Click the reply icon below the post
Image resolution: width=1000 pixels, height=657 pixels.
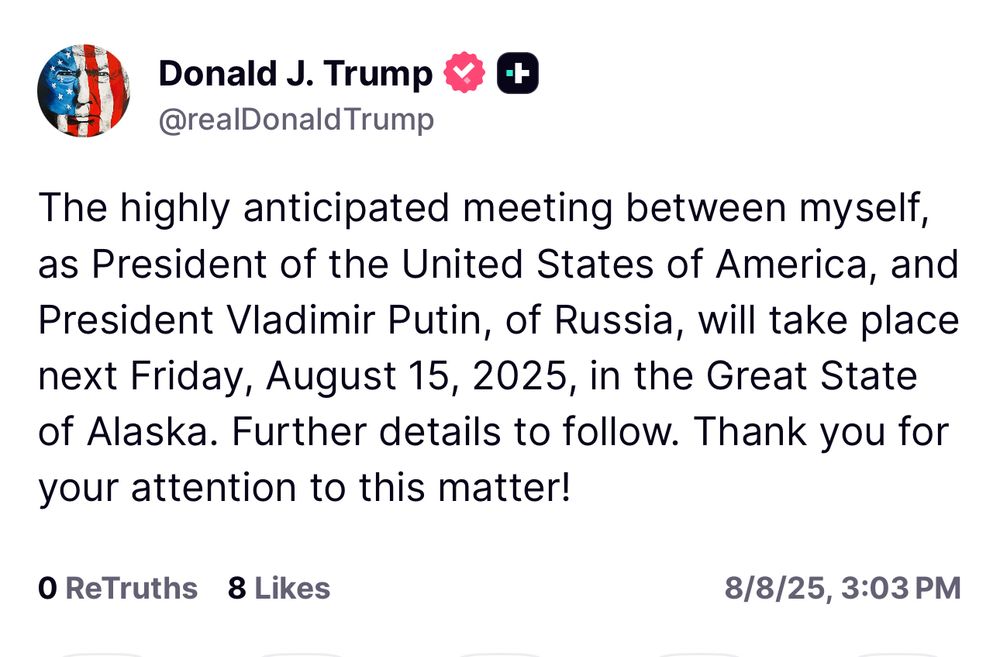point(100,652)
